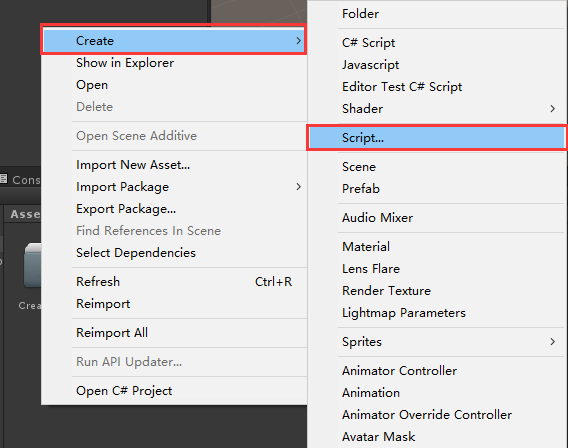Click Refresh in the context menu
Viewport: 568px width, 448px height.
[x=98, y=282]
